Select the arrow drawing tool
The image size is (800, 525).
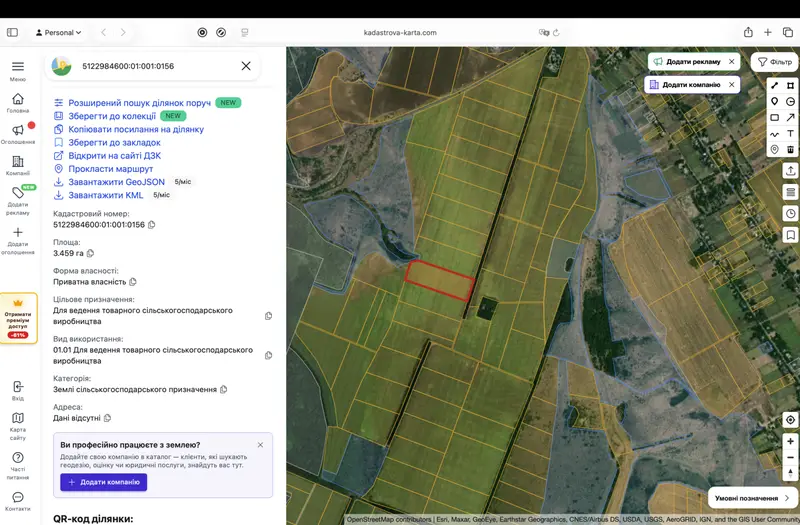click(790, 117)
